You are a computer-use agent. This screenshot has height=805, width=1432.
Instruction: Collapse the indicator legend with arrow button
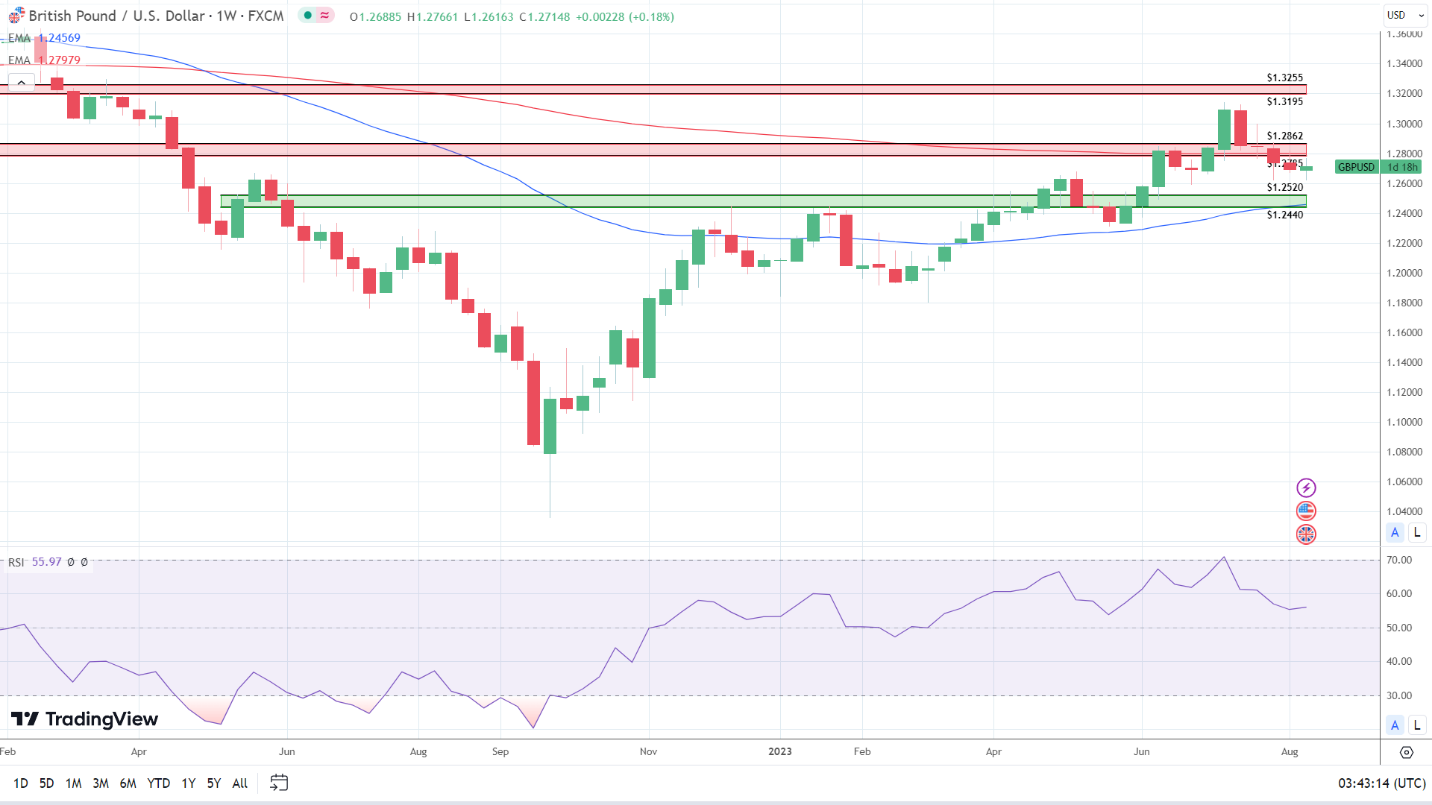click(21, 83)
